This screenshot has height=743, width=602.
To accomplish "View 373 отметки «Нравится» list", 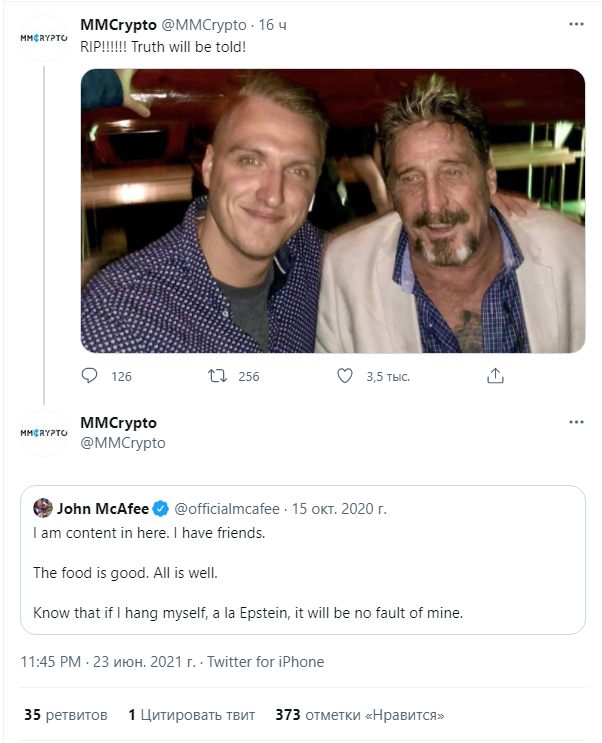I will tap(360, 715).
